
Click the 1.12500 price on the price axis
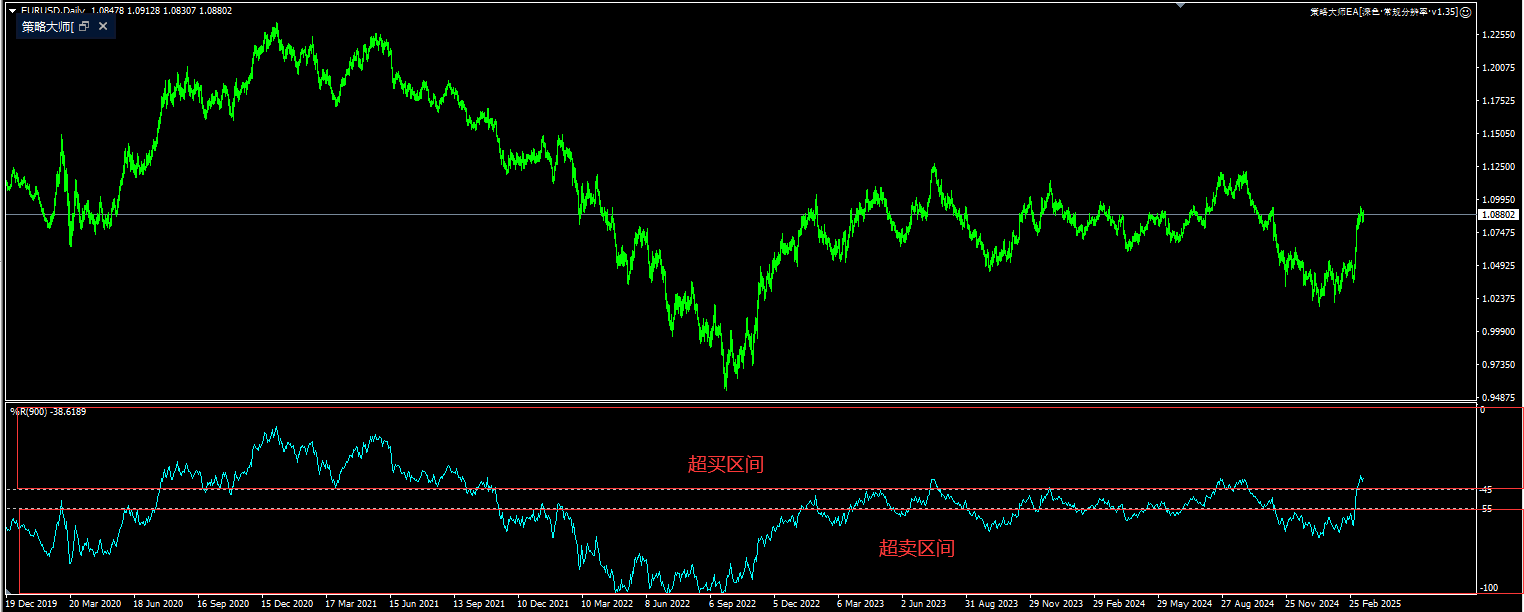pyautogui.click(x=1496, y=167)
